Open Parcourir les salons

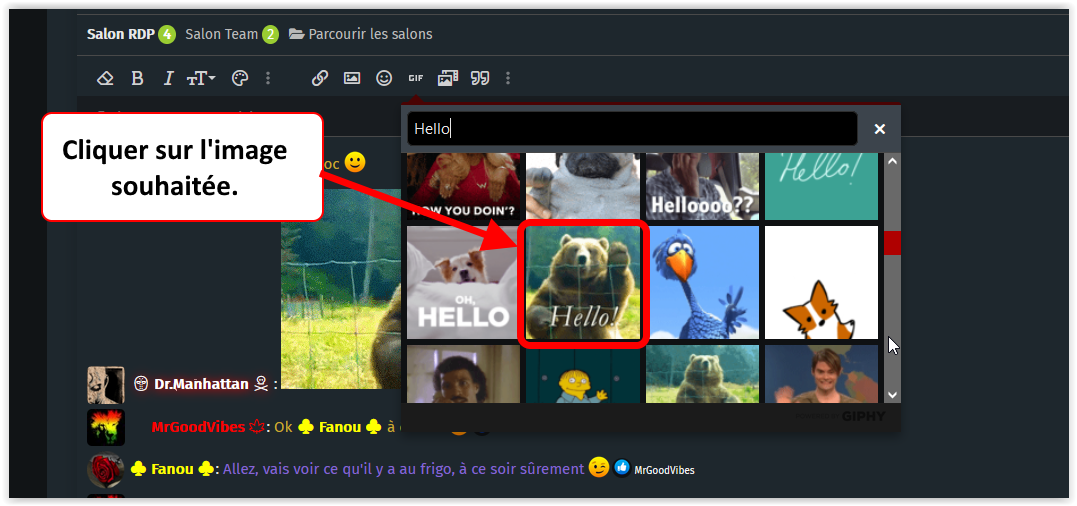pyautogui.click(x=361, y=34)
